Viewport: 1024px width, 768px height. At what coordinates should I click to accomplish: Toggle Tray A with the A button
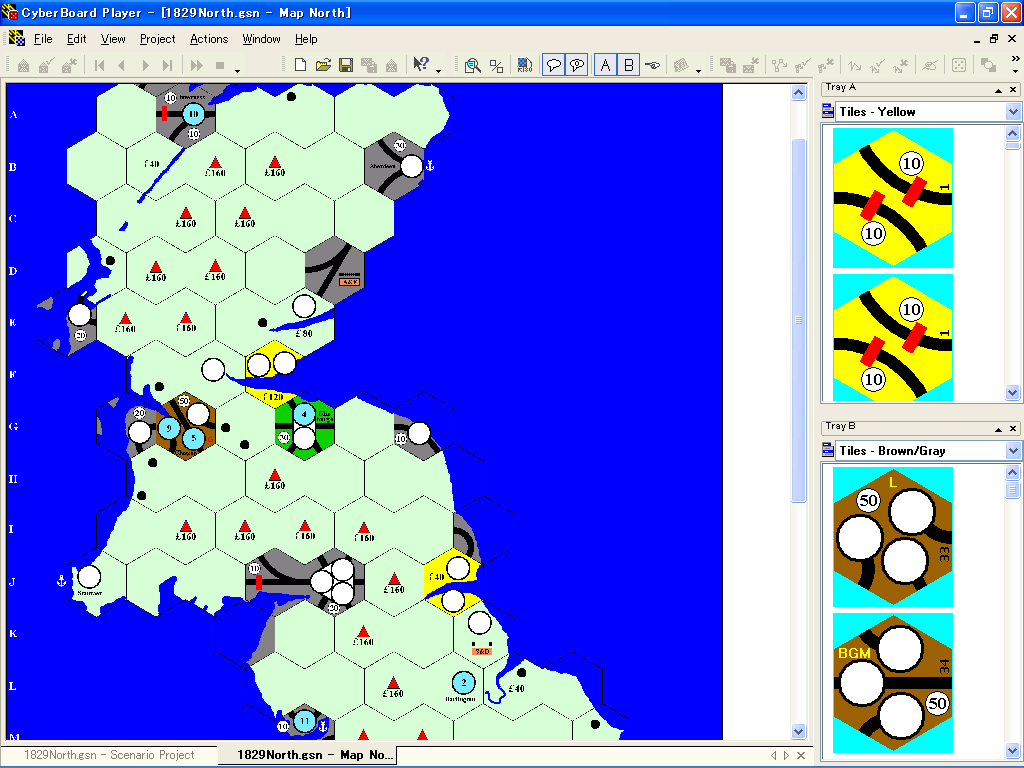tap(605, 65)
